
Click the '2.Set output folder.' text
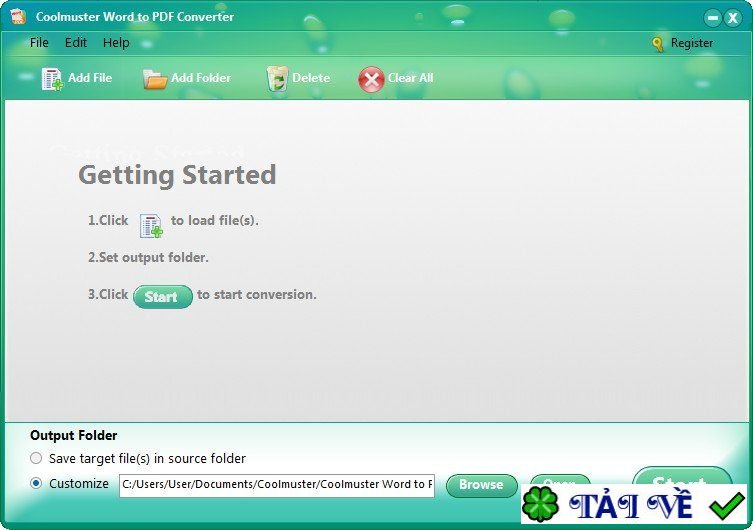tap(148, 258)
